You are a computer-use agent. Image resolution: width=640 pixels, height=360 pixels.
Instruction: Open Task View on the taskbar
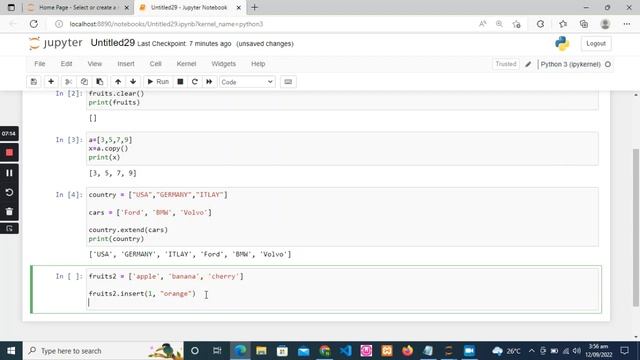tap(217, 351)
